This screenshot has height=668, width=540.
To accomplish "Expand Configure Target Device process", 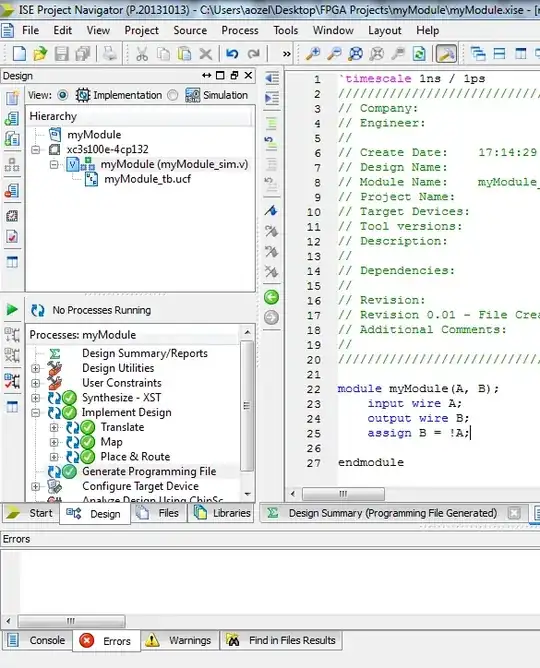I will (36, 486).
